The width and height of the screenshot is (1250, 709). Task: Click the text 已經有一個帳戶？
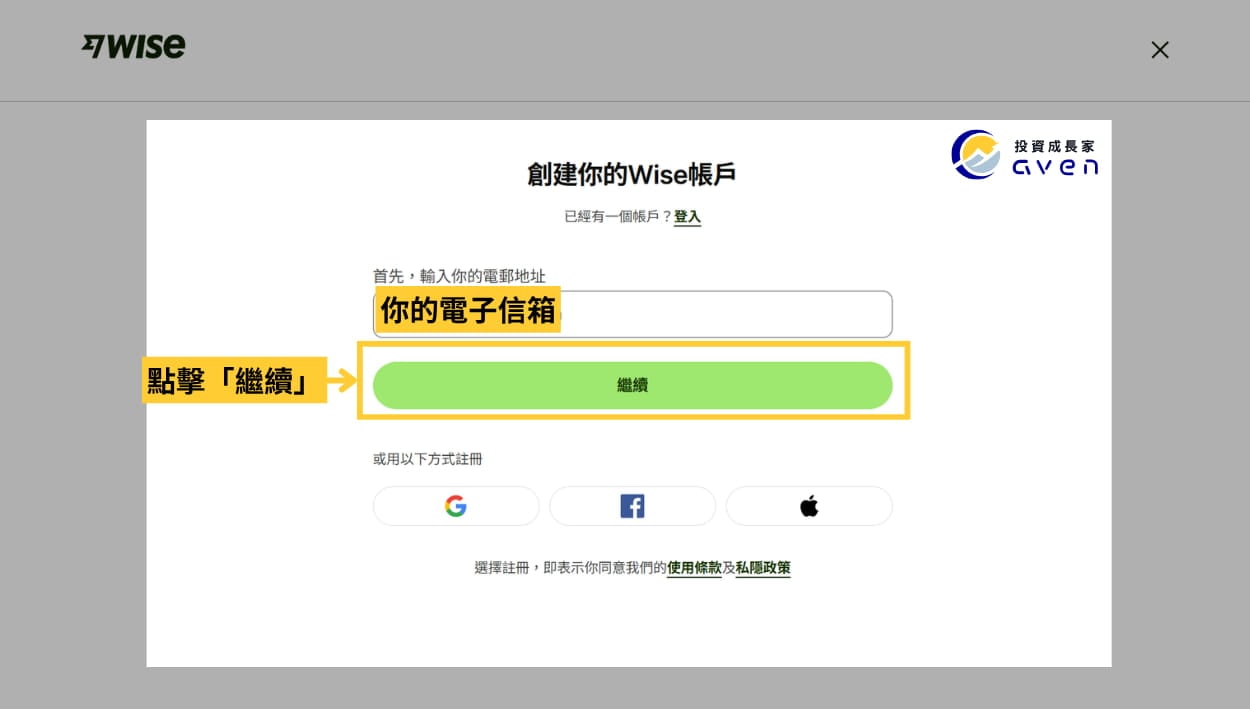618,216
